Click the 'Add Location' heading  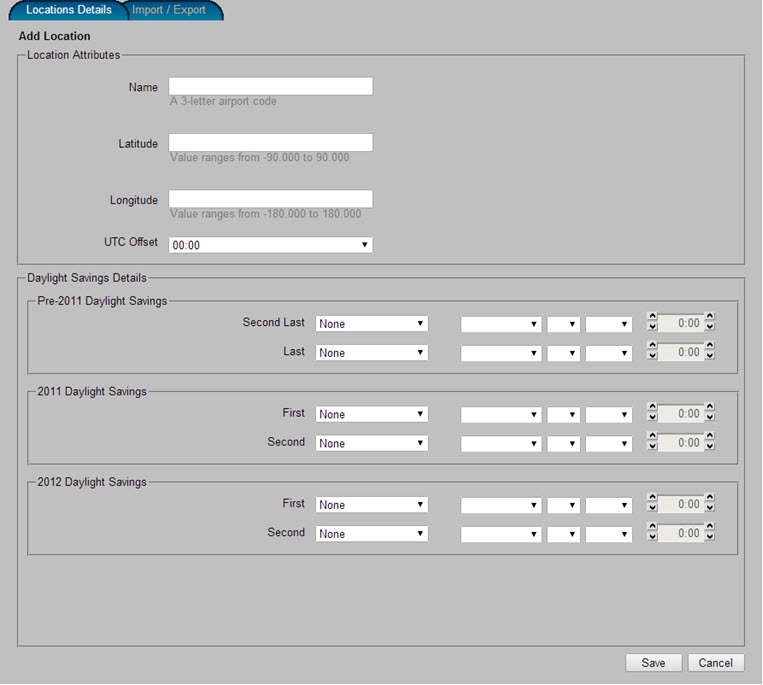(54, 36)
